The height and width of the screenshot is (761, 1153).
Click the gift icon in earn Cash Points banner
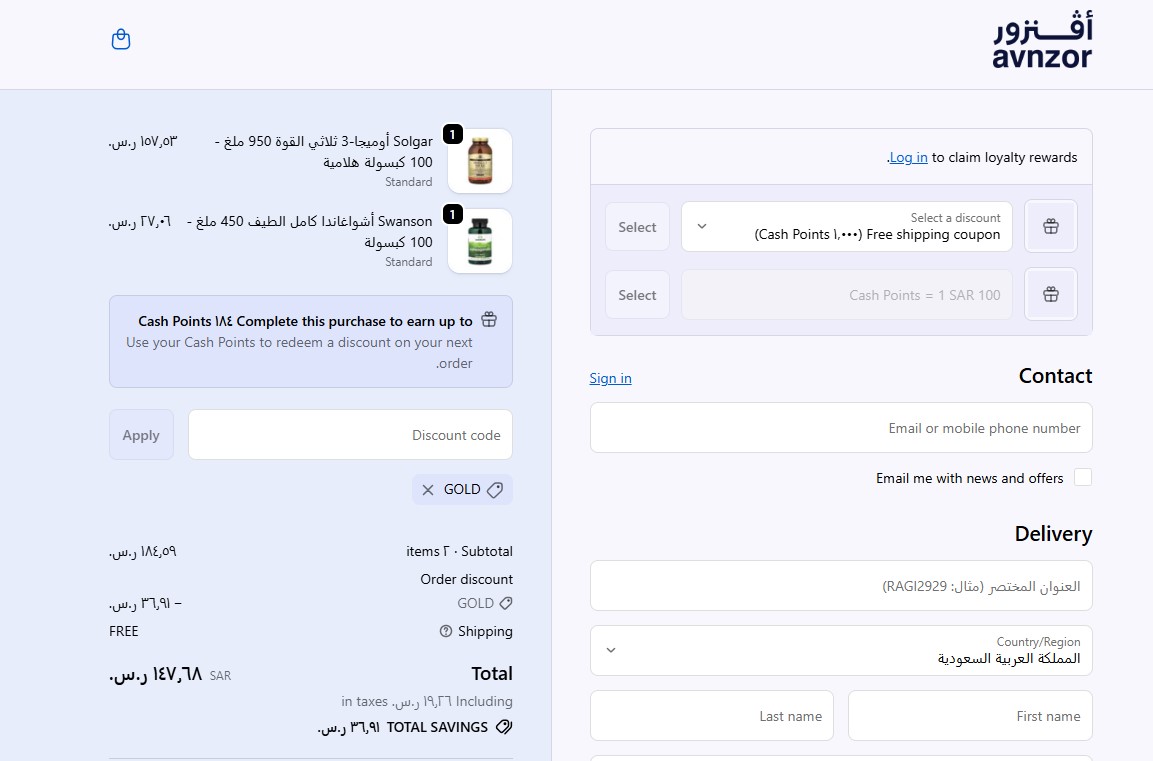489,320
